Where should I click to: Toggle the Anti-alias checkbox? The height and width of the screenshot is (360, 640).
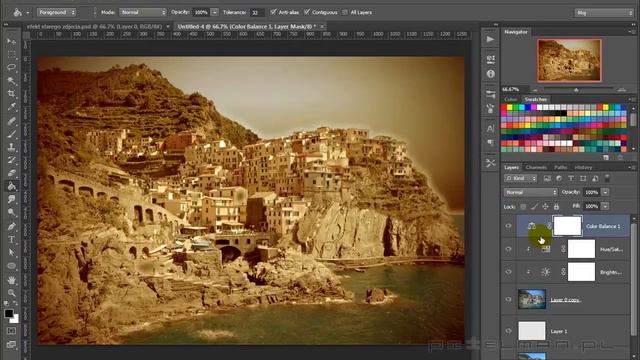[273, 12]
